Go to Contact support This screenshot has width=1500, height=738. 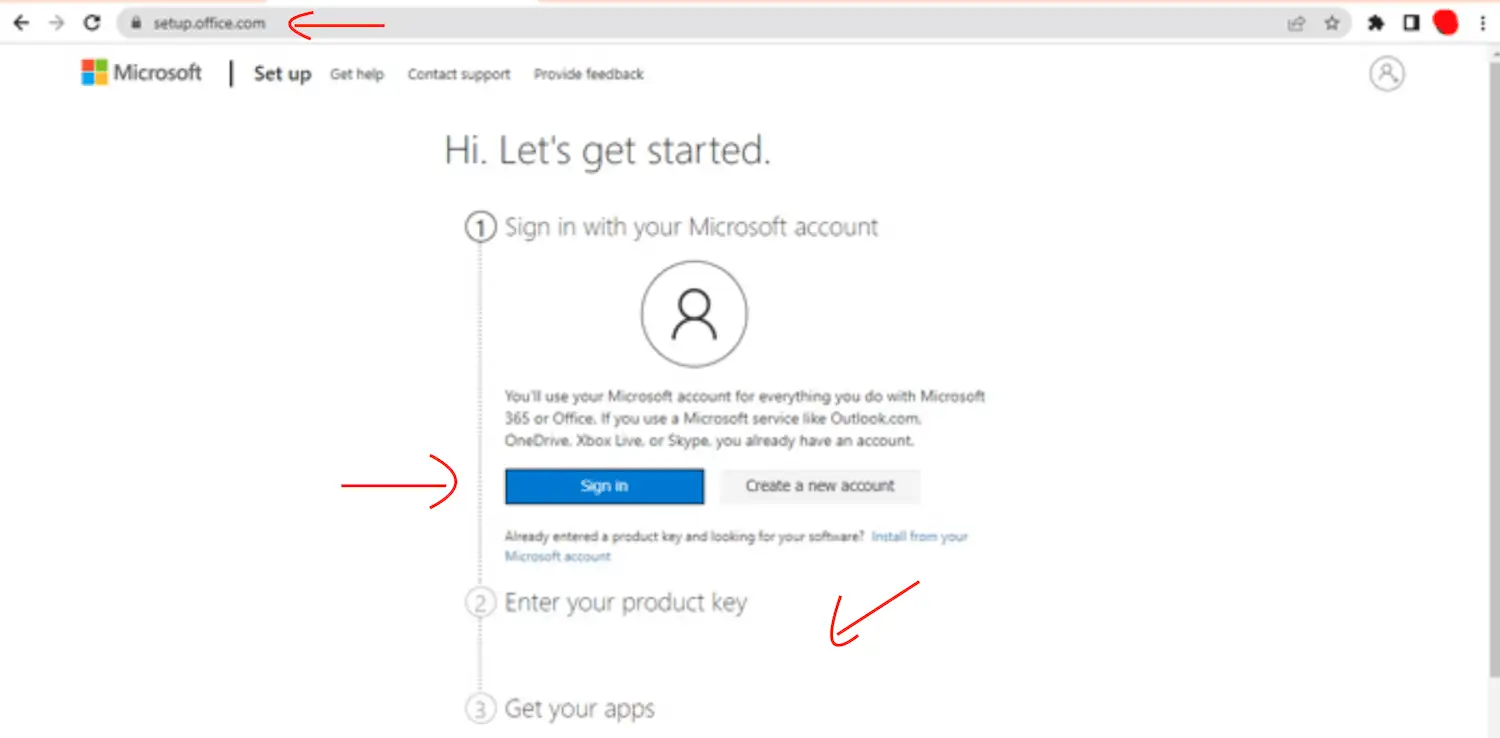[x=459, y=74]
